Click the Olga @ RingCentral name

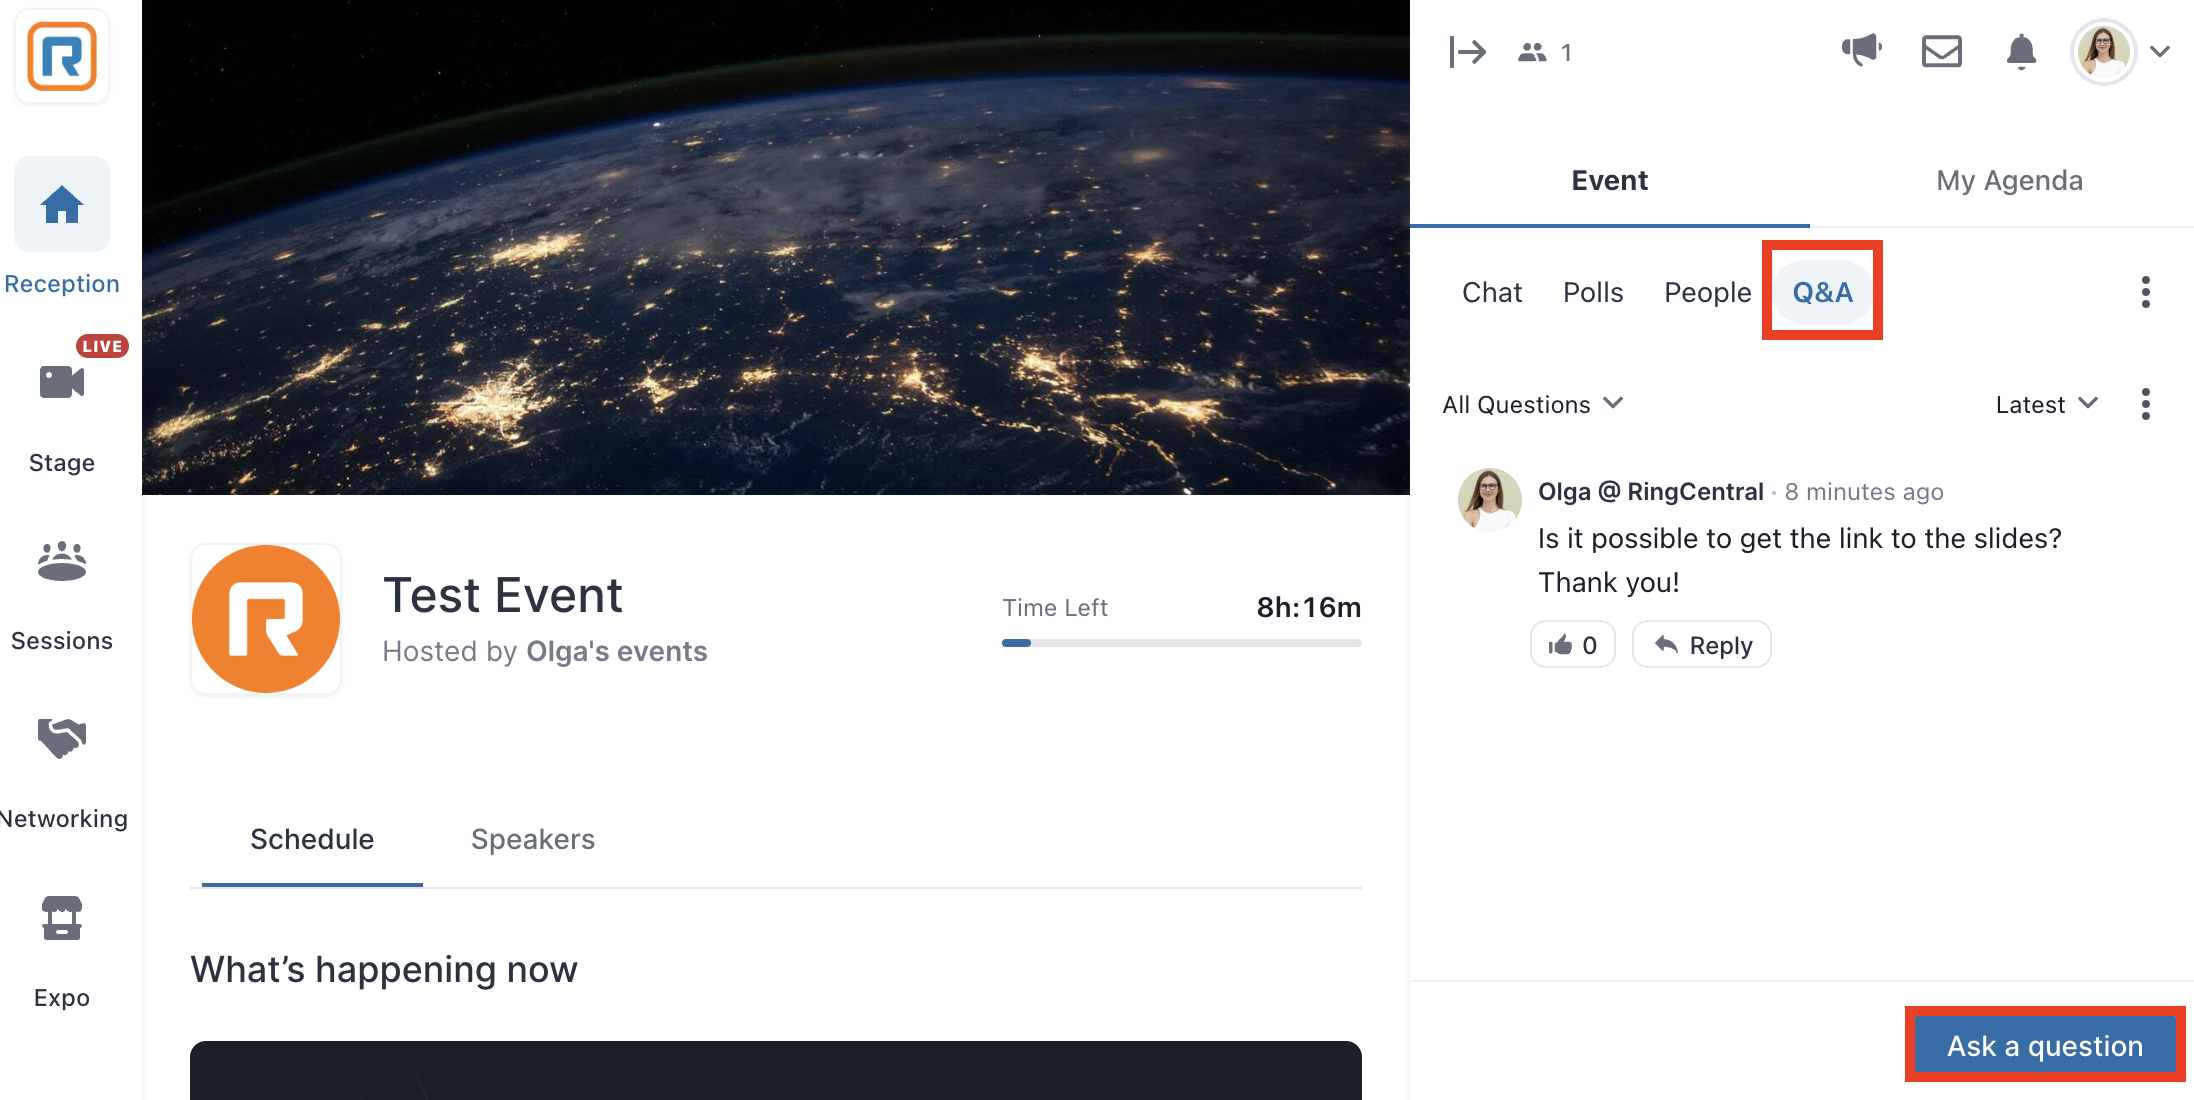coord(1651,491)
